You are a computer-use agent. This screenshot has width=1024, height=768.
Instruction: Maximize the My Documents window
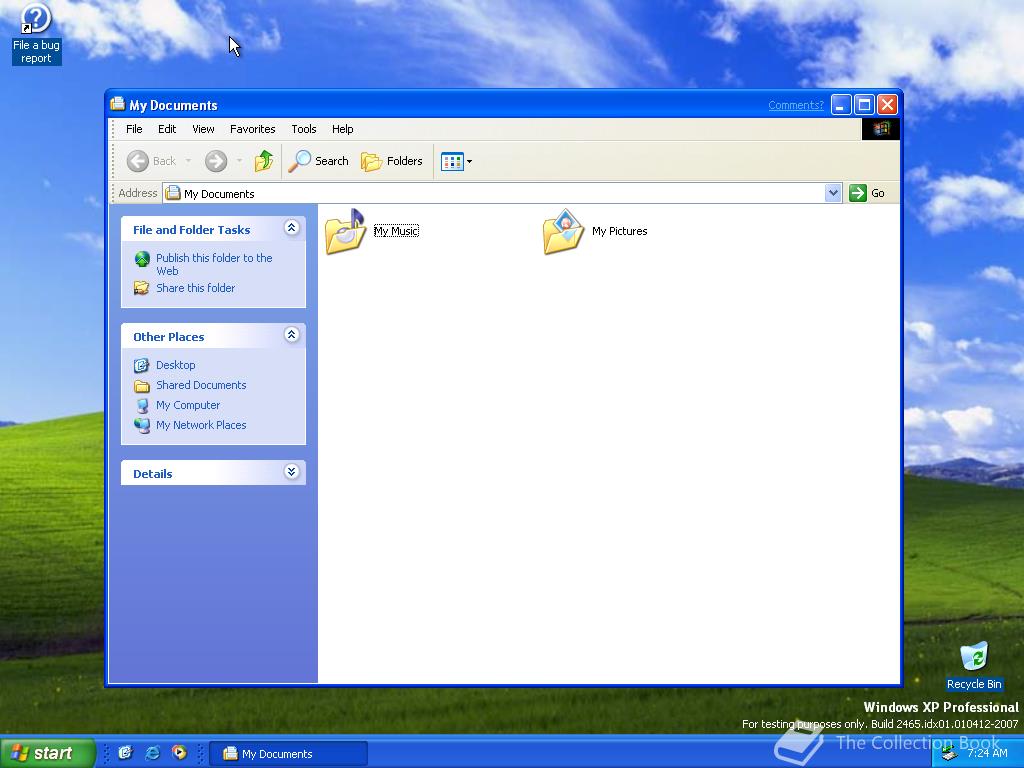[x=864, y=104]
